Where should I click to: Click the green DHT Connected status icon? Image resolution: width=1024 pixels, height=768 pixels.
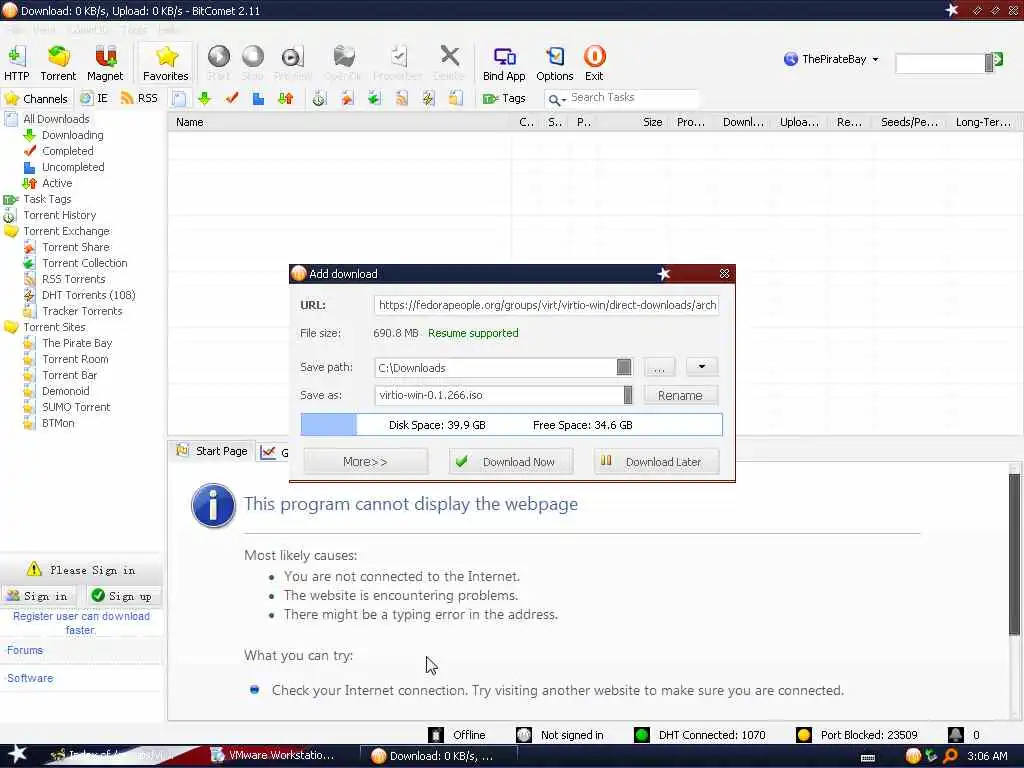click(642, 735)
